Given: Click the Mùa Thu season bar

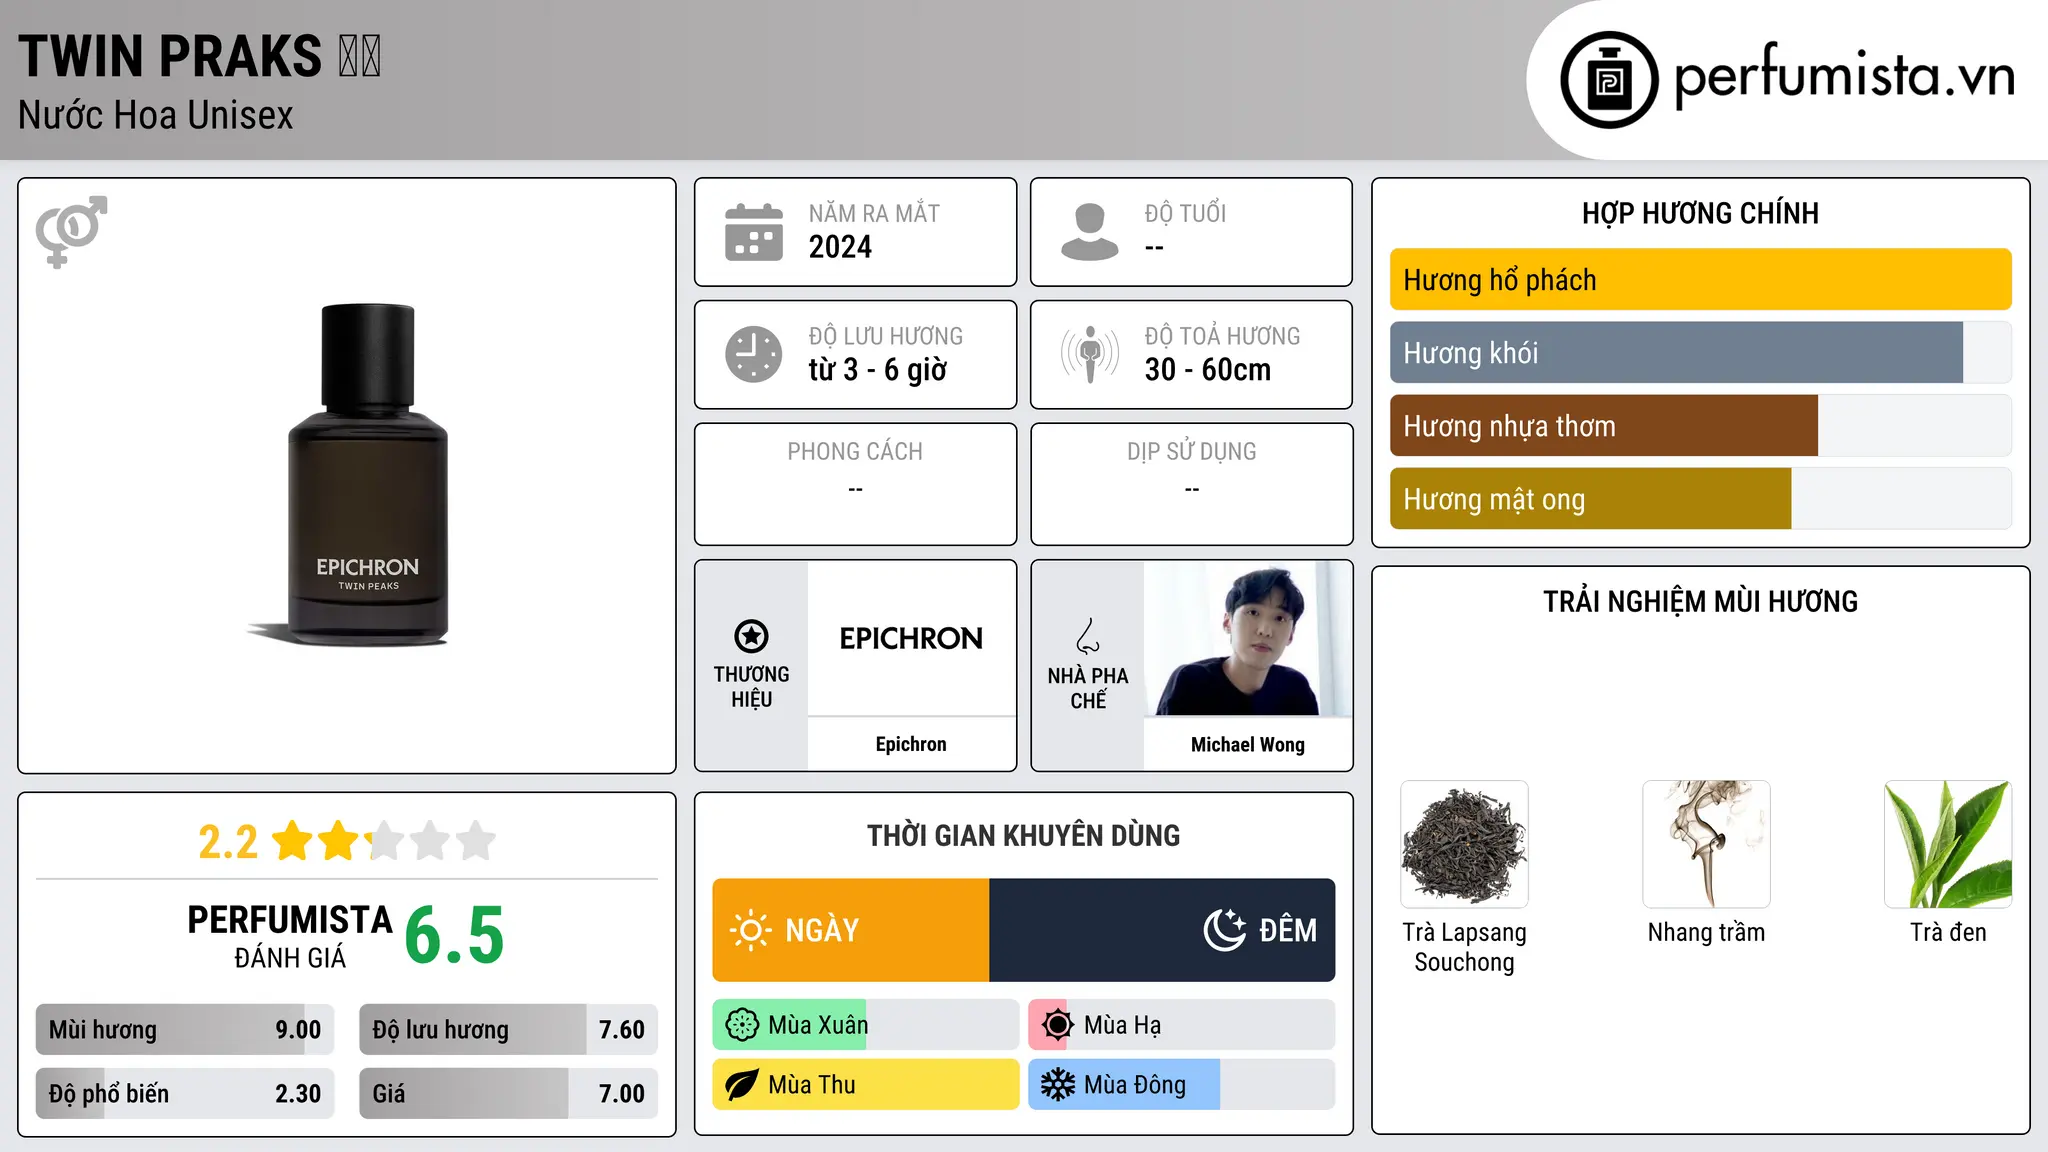Looking at the screenshot, I should (865, 1085).
